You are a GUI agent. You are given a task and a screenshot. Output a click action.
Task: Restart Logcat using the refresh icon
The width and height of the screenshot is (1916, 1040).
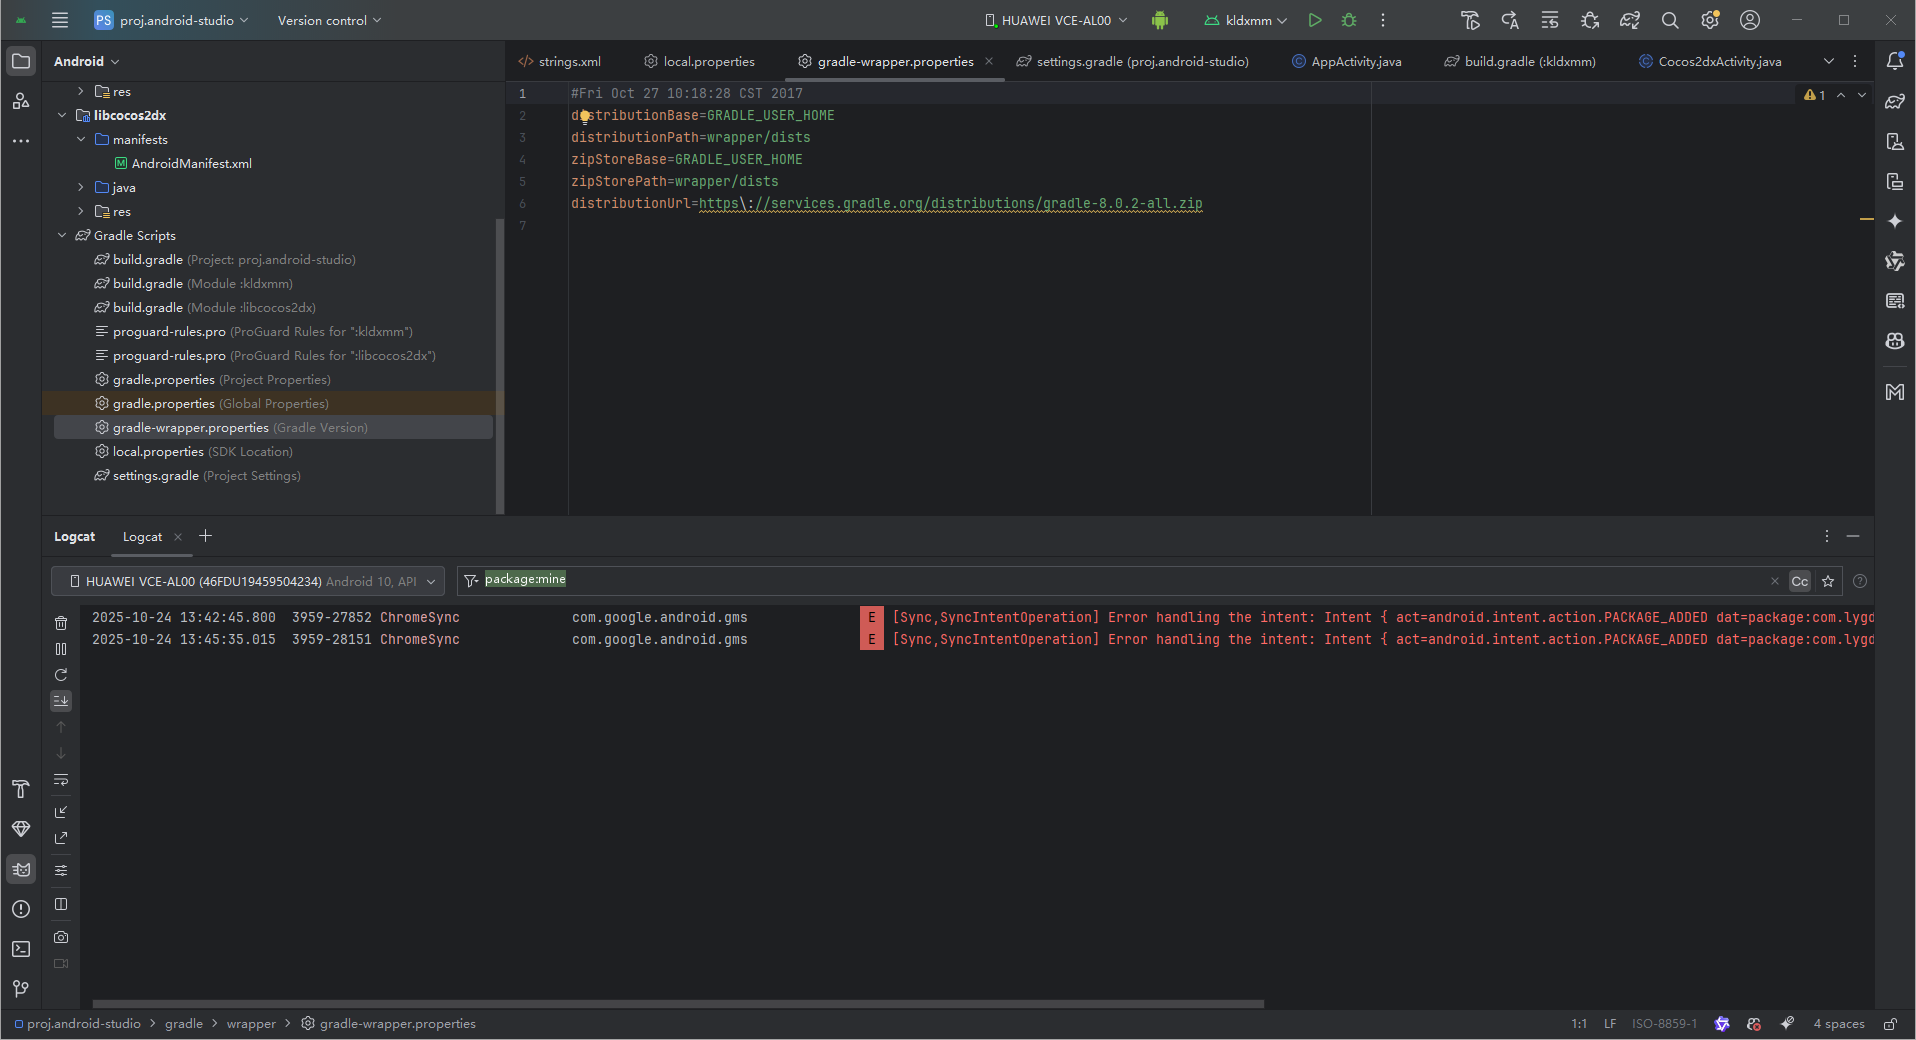pos(61,675)
